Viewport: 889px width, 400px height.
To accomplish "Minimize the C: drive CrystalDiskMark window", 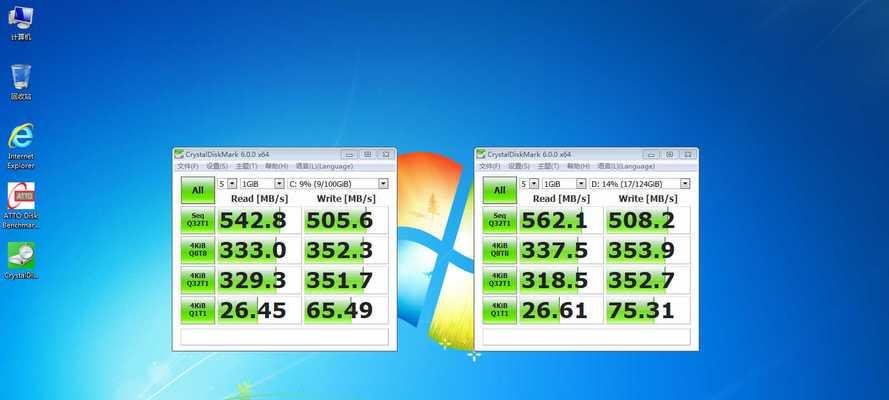I will point(349,154).
